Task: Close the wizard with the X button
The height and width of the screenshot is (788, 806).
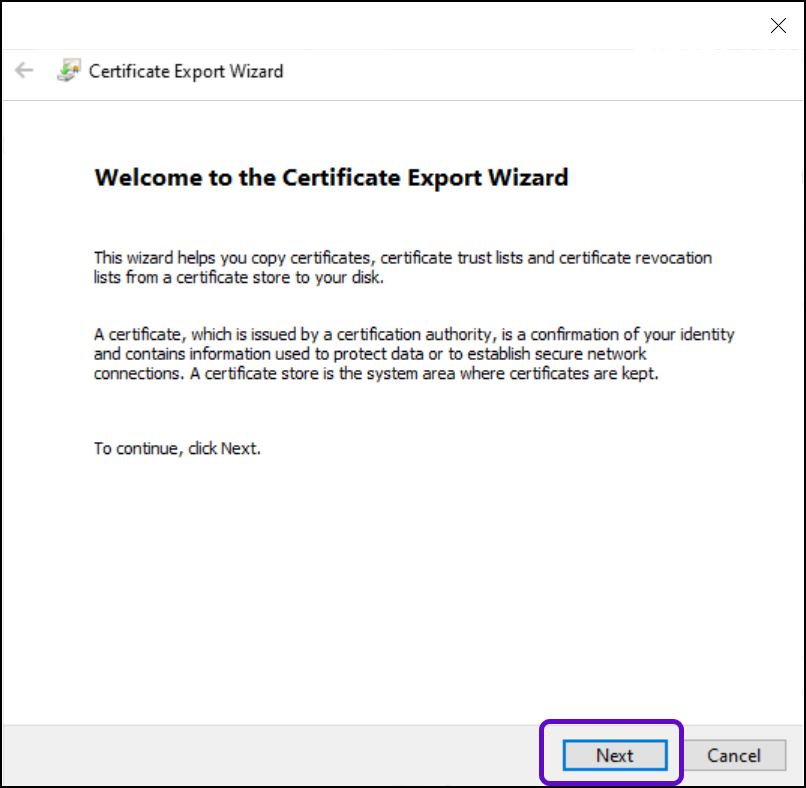Action: click(x=778, y=26)
